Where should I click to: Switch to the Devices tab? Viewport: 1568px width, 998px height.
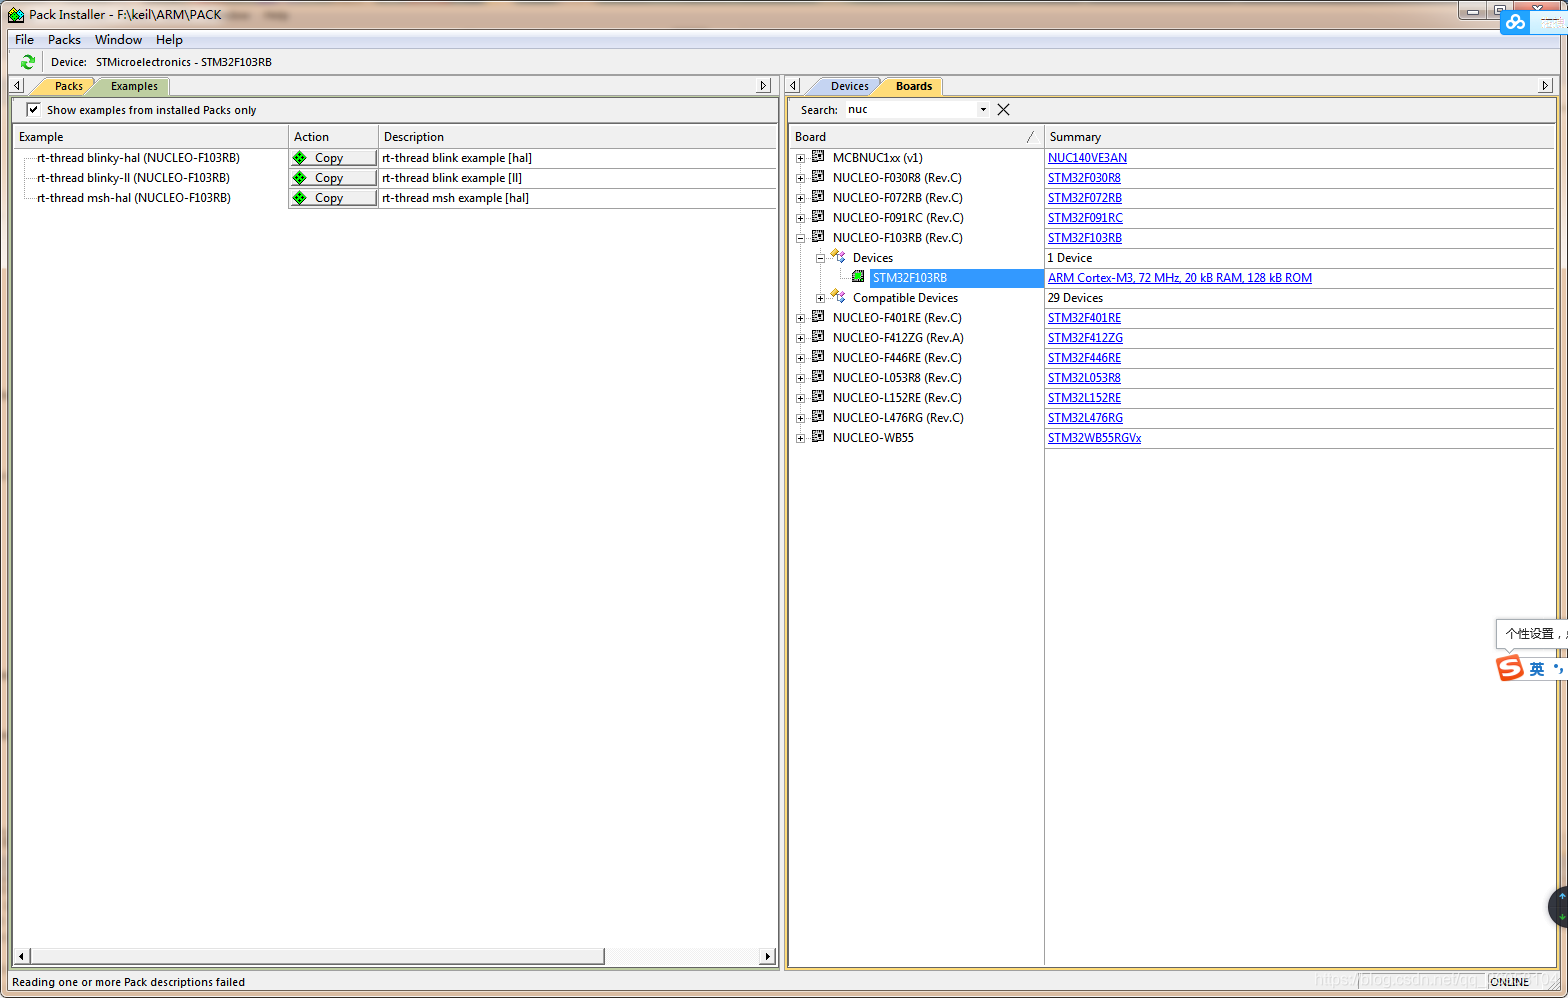click(x=849, y=86)
